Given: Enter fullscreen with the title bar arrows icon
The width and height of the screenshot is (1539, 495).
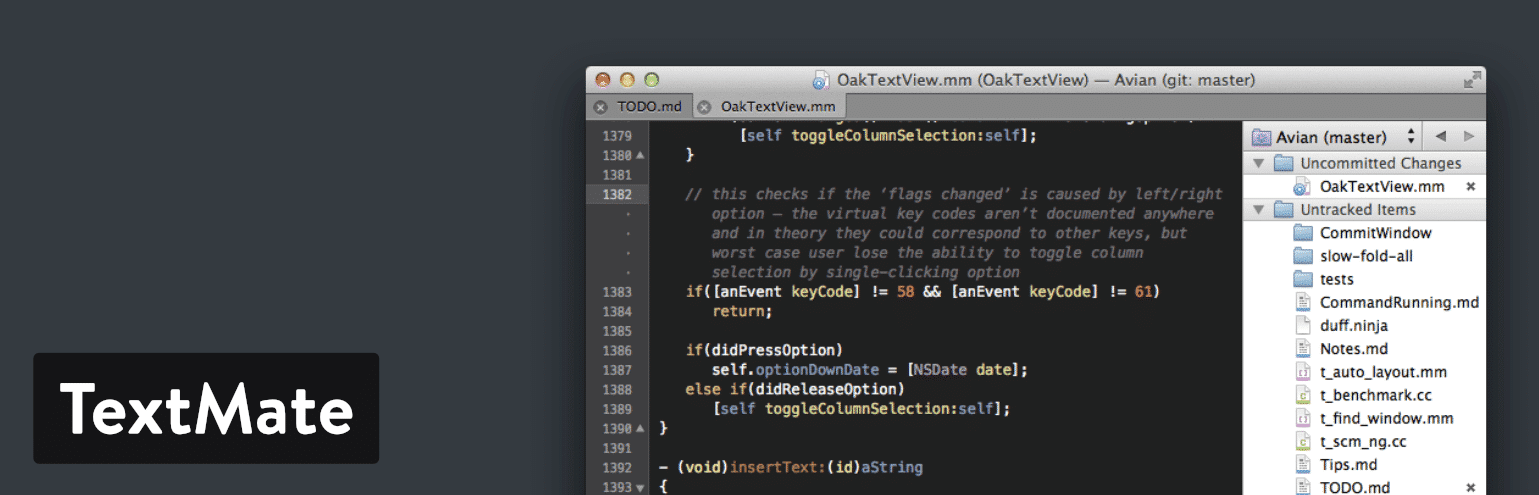Looking at the screenshot, I should pos(1471,80).
